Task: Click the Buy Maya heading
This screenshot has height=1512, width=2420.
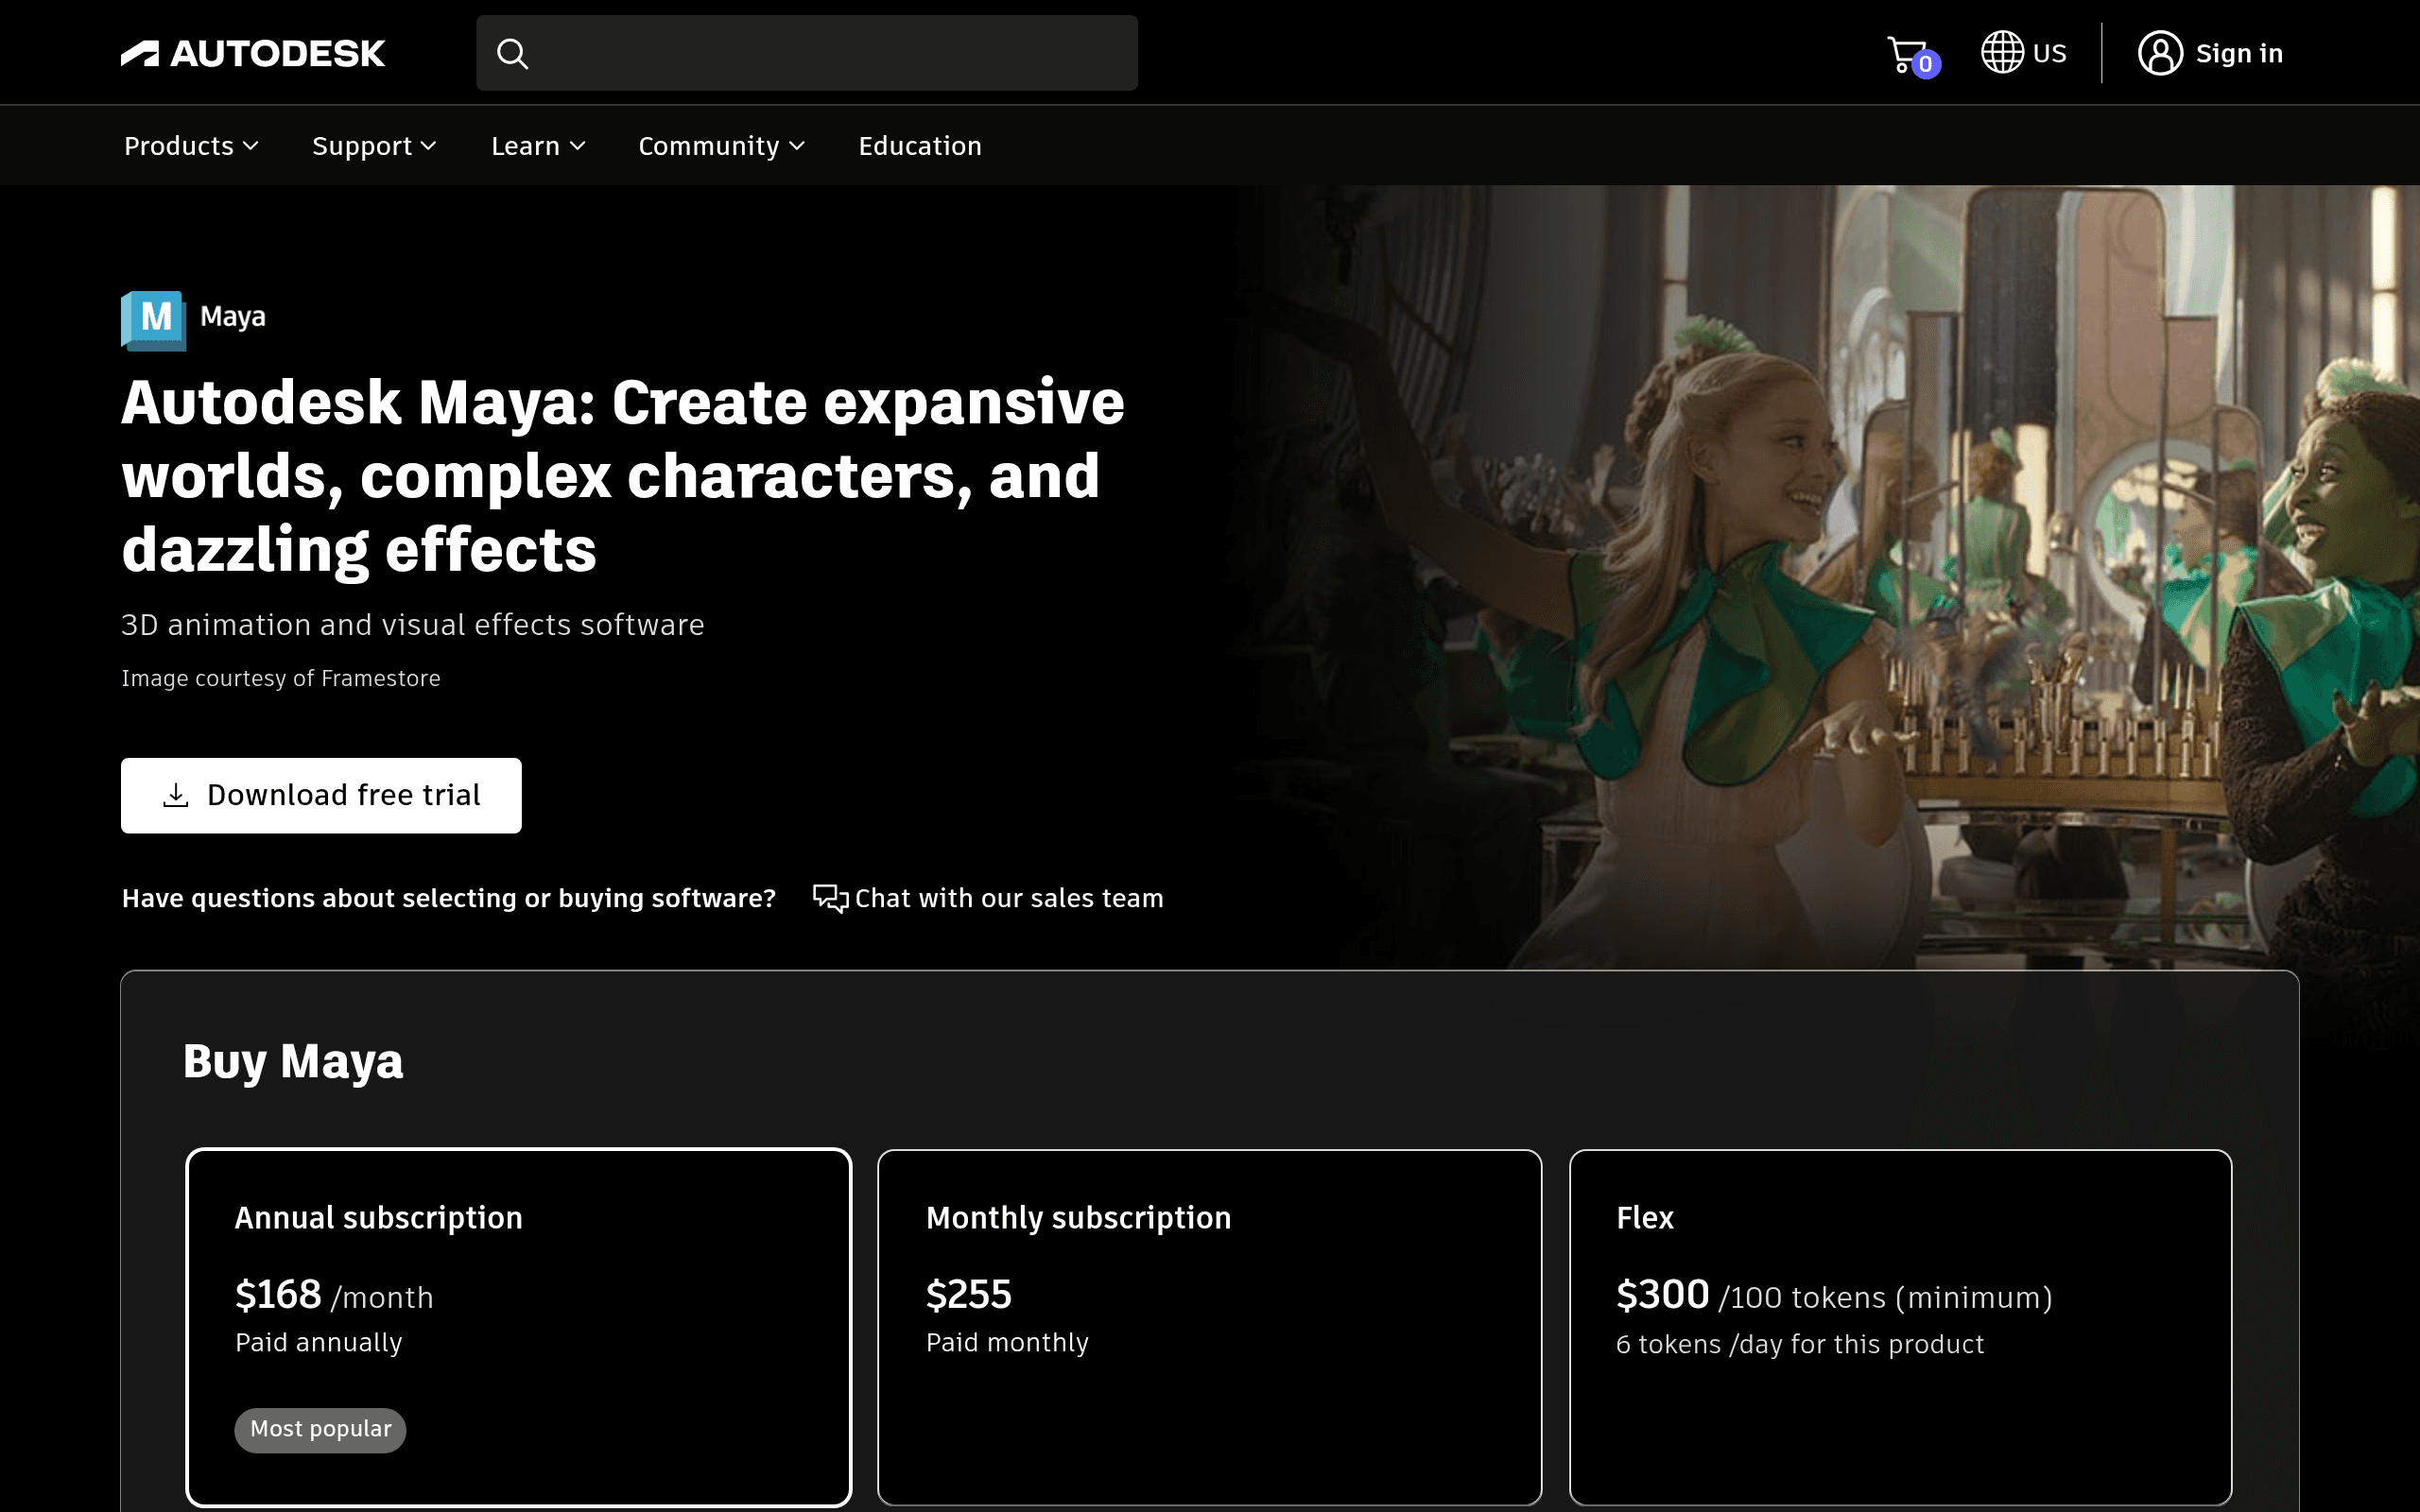Action: 293,1061
